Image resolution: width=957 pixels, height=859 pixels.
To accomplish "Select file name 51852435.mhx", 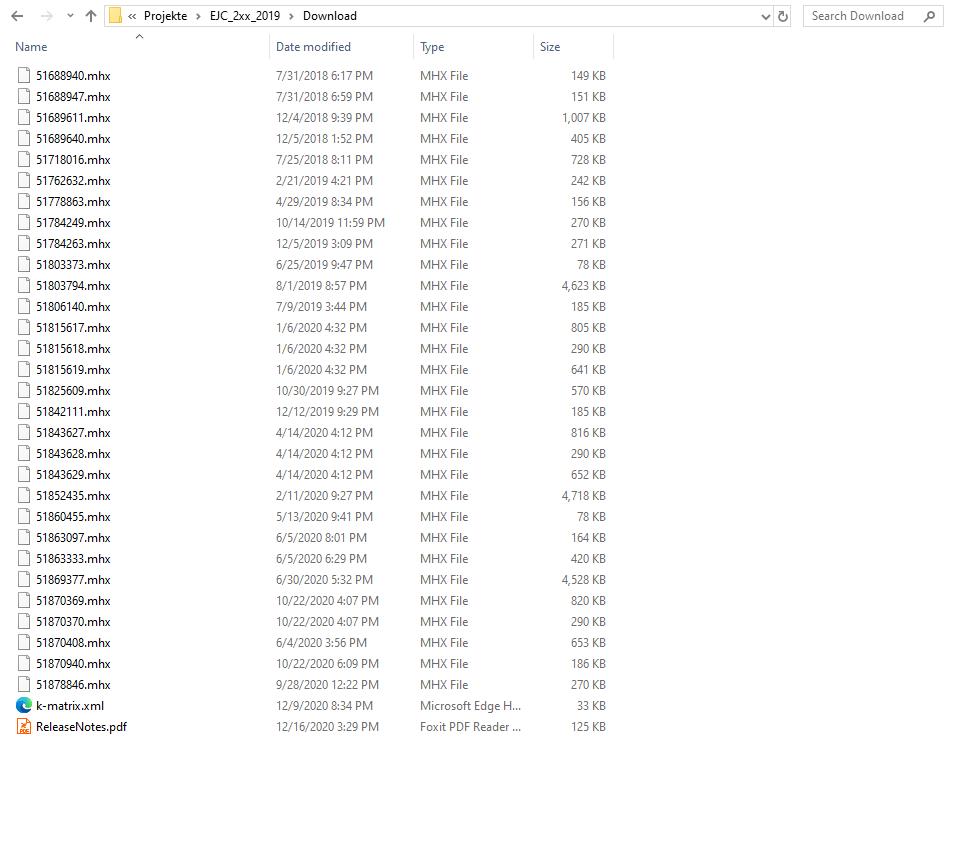I will click(73, 496).
